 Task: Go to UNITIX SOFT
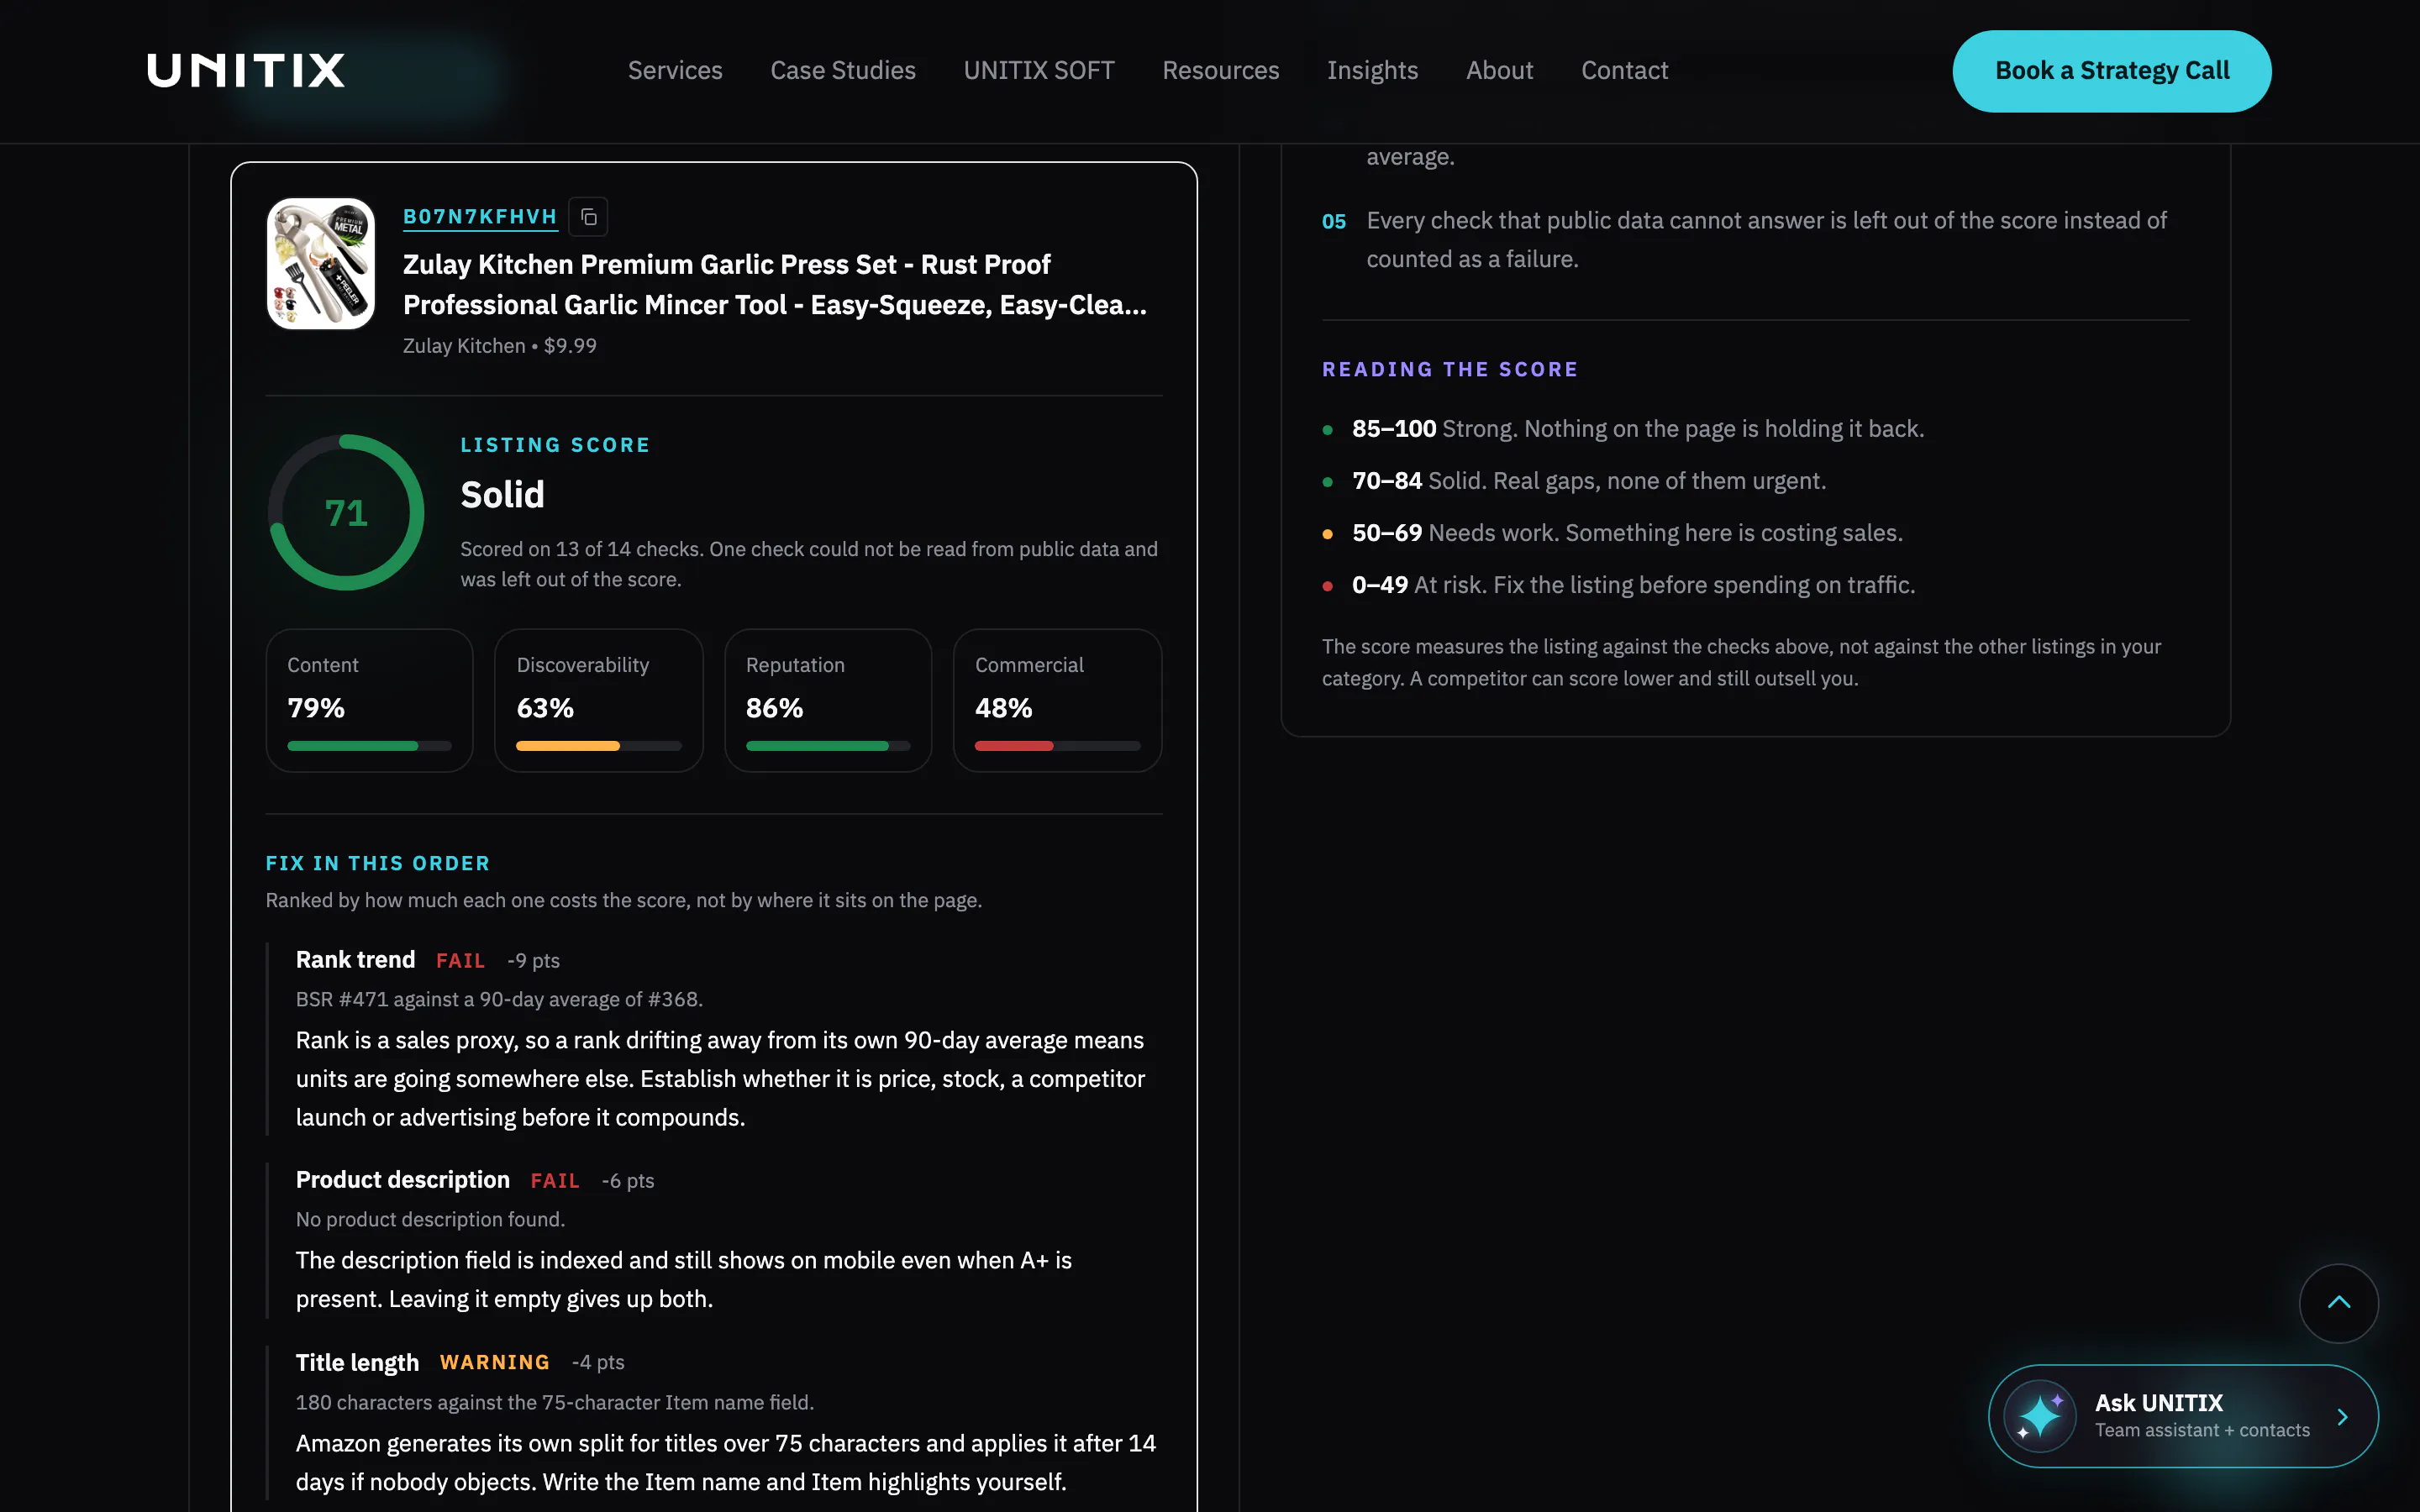pyautogui.click(x=1039, y=70)
